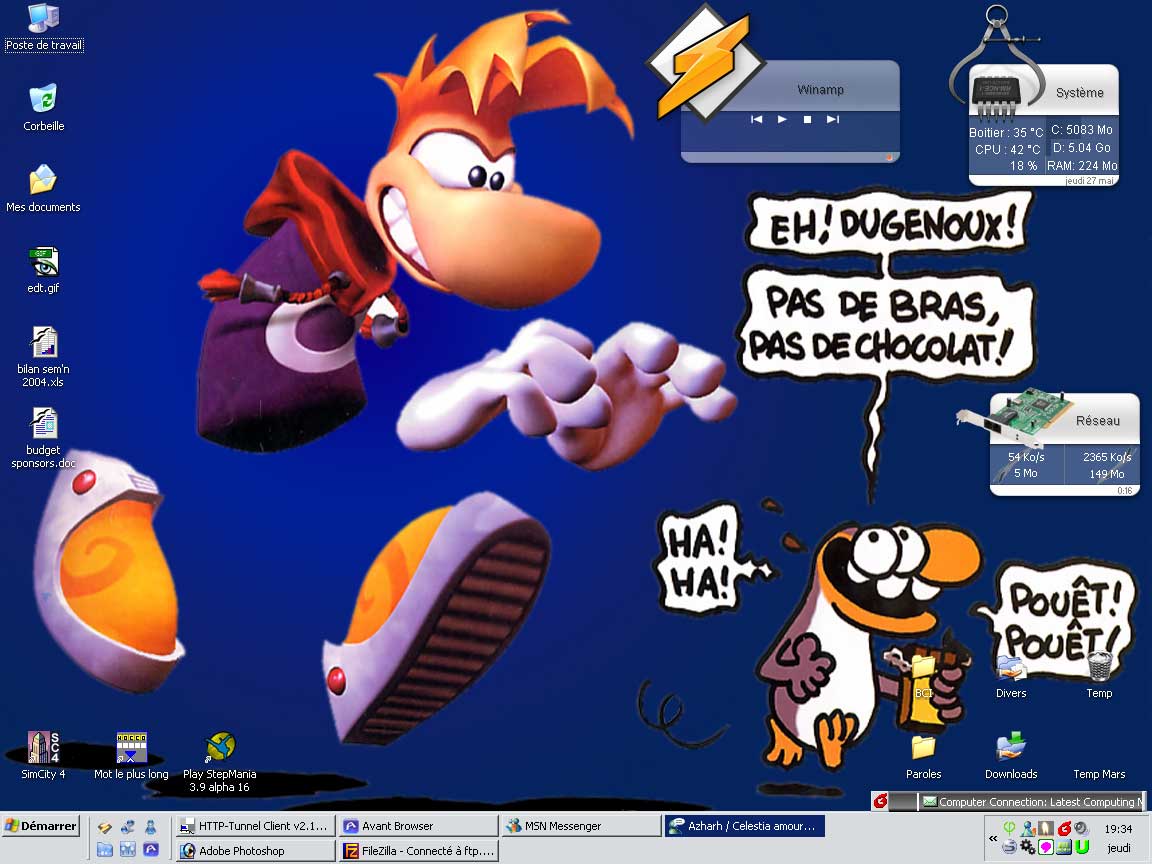The width and height of the screenshot is (1152, 864).
Task: Expand hidden system tray icons
Action: tap(993, 838)
